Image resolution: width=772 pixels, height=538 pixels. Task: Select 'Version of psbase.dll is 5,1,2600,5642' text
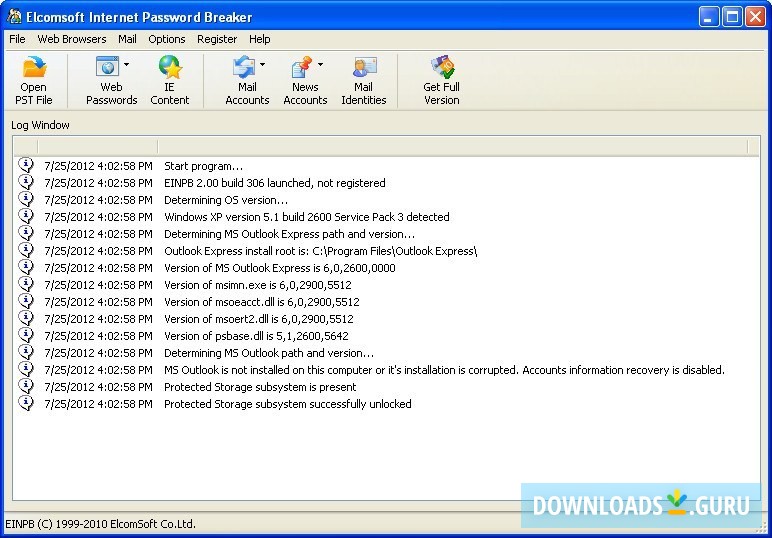(x=256, y=336)
